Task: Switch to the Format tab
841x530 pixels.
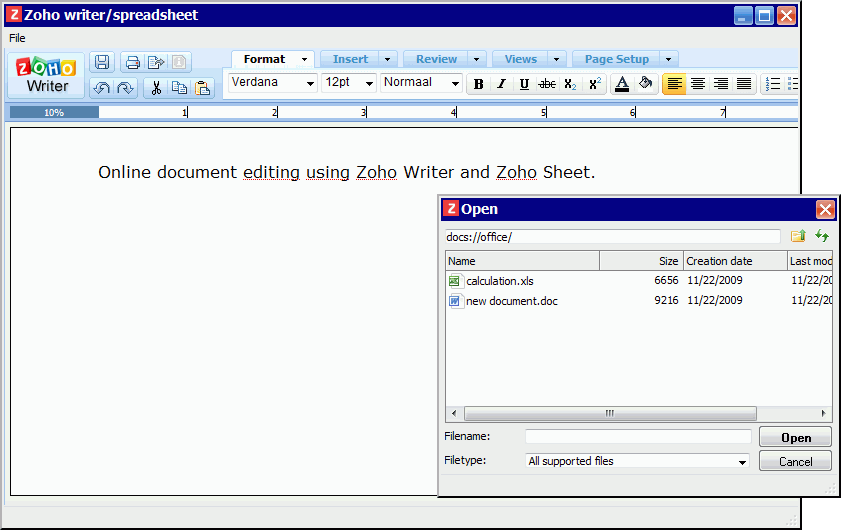Action: pyautogui.click(x=264, y=59)
